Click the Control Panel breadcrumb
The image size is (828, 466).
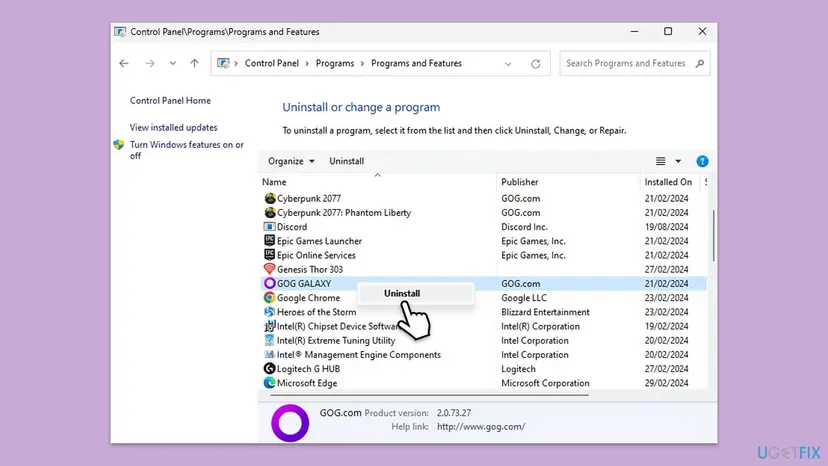click(271, 63)
